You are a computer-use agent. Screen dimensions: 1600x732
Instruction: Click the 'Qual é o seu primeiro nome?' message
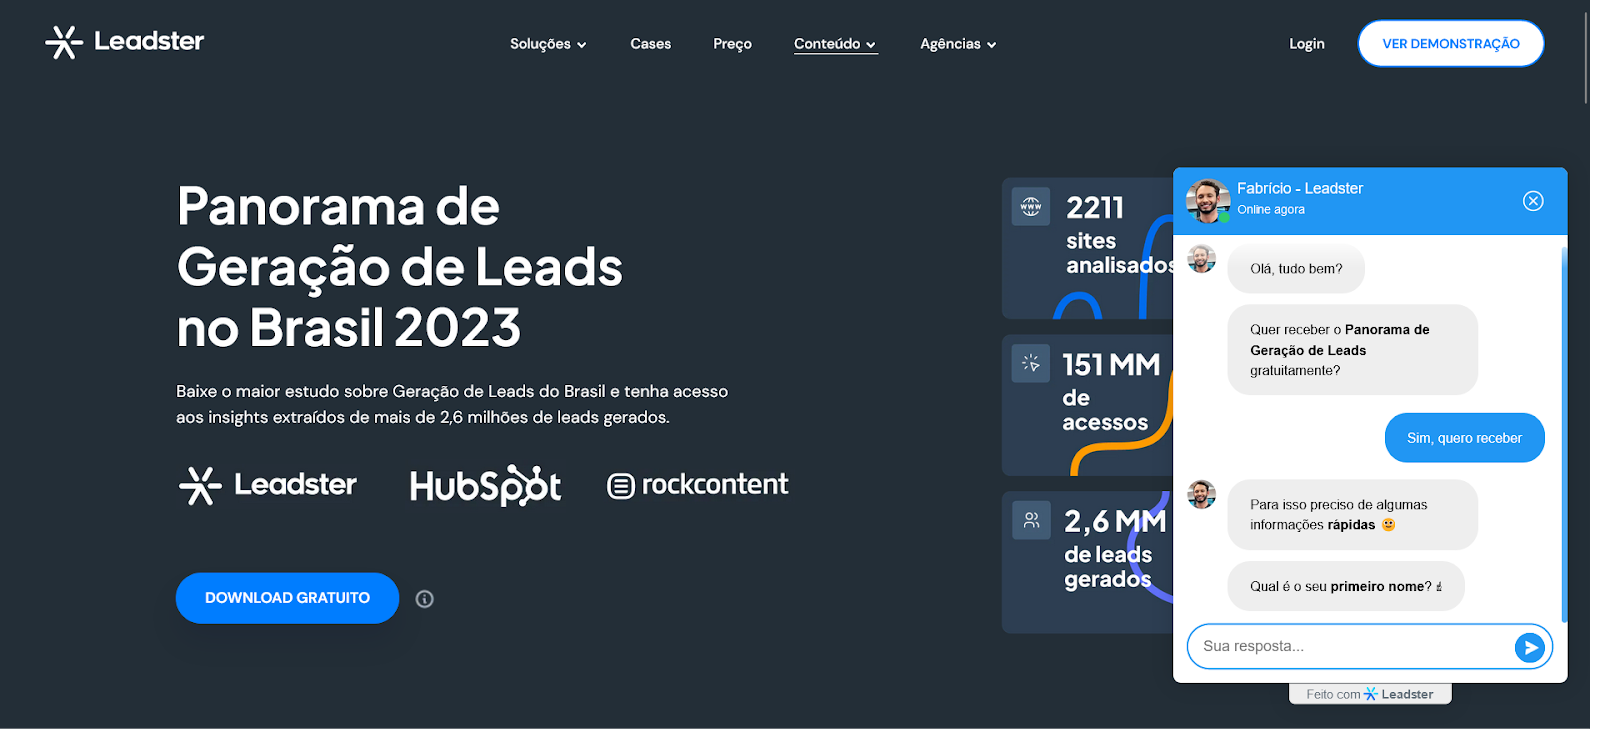tap(1346, 586)
